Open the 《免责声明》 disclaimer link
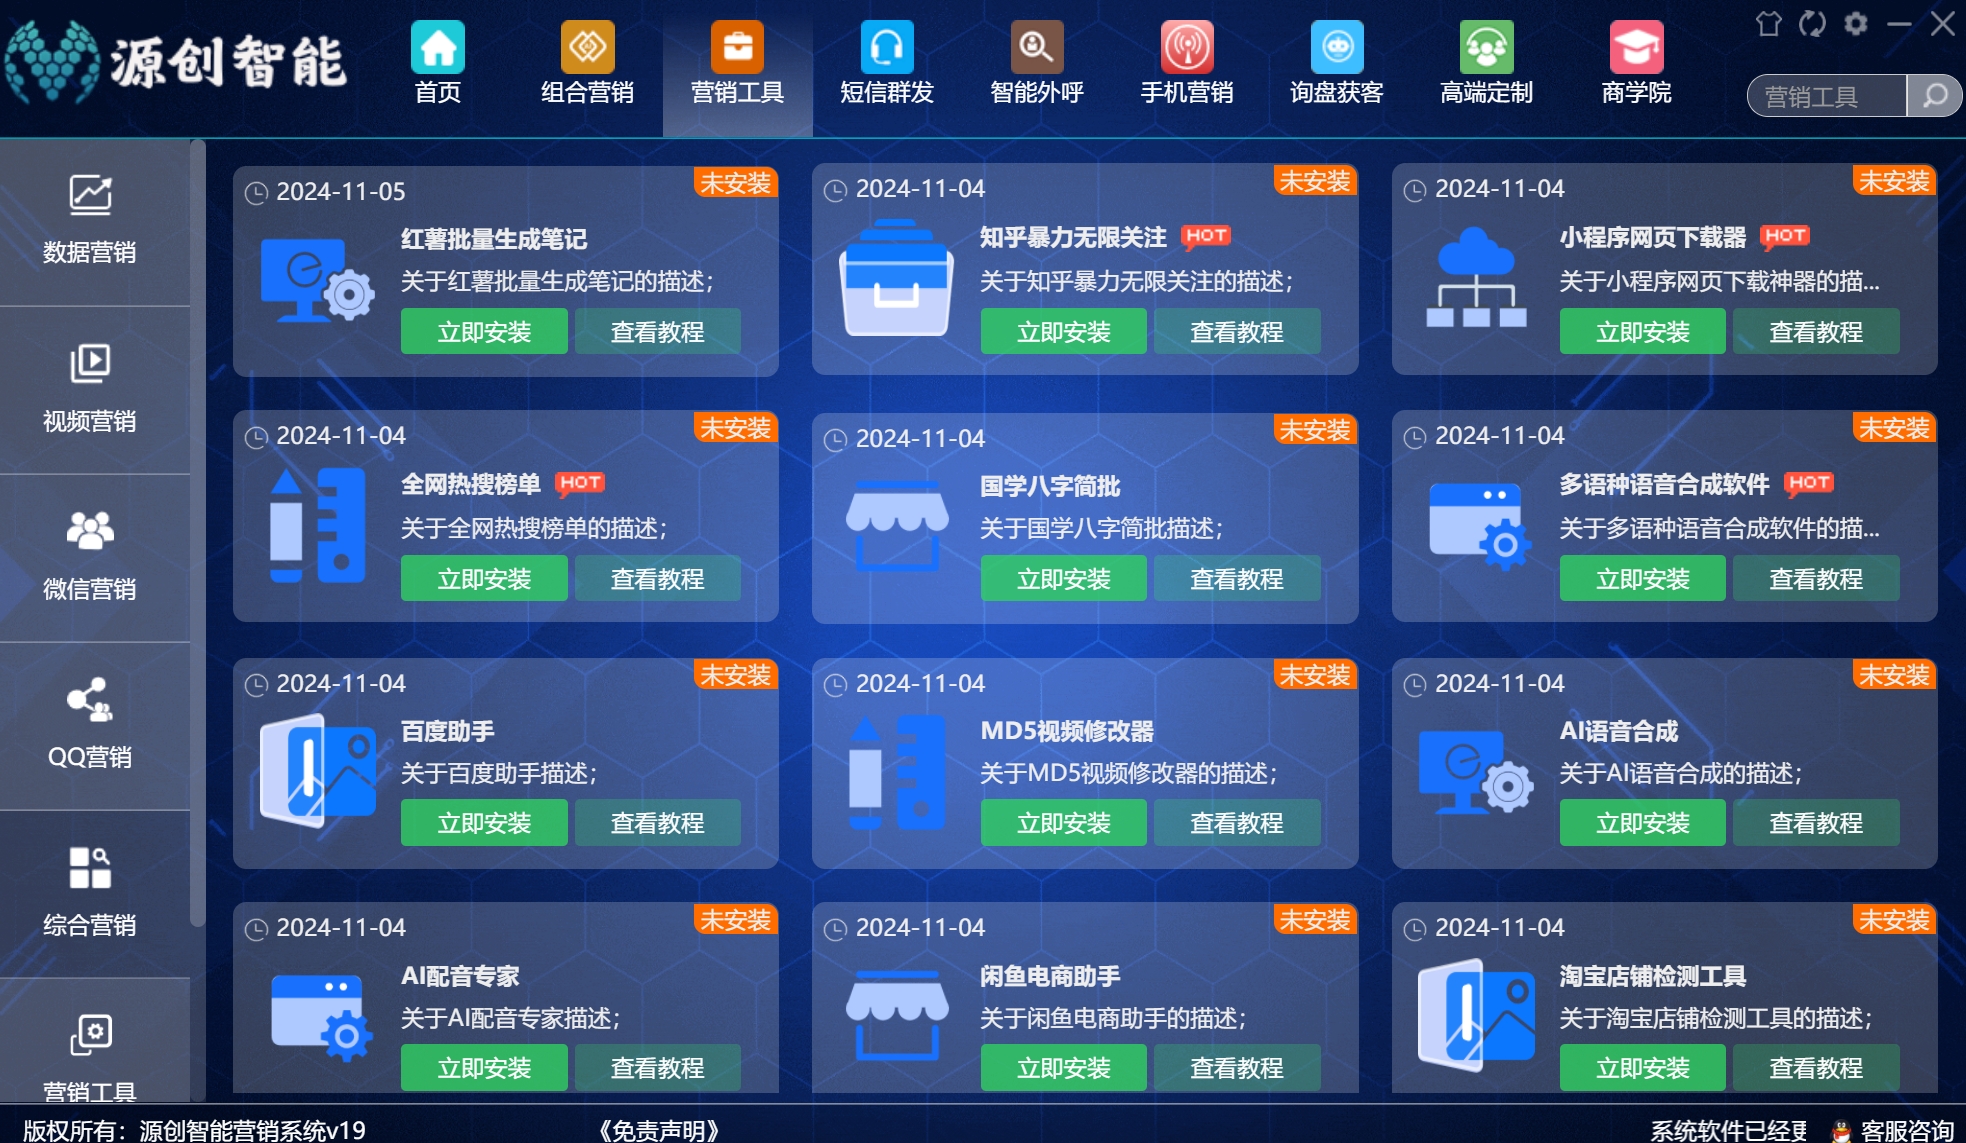 [x=659, y=1130]
